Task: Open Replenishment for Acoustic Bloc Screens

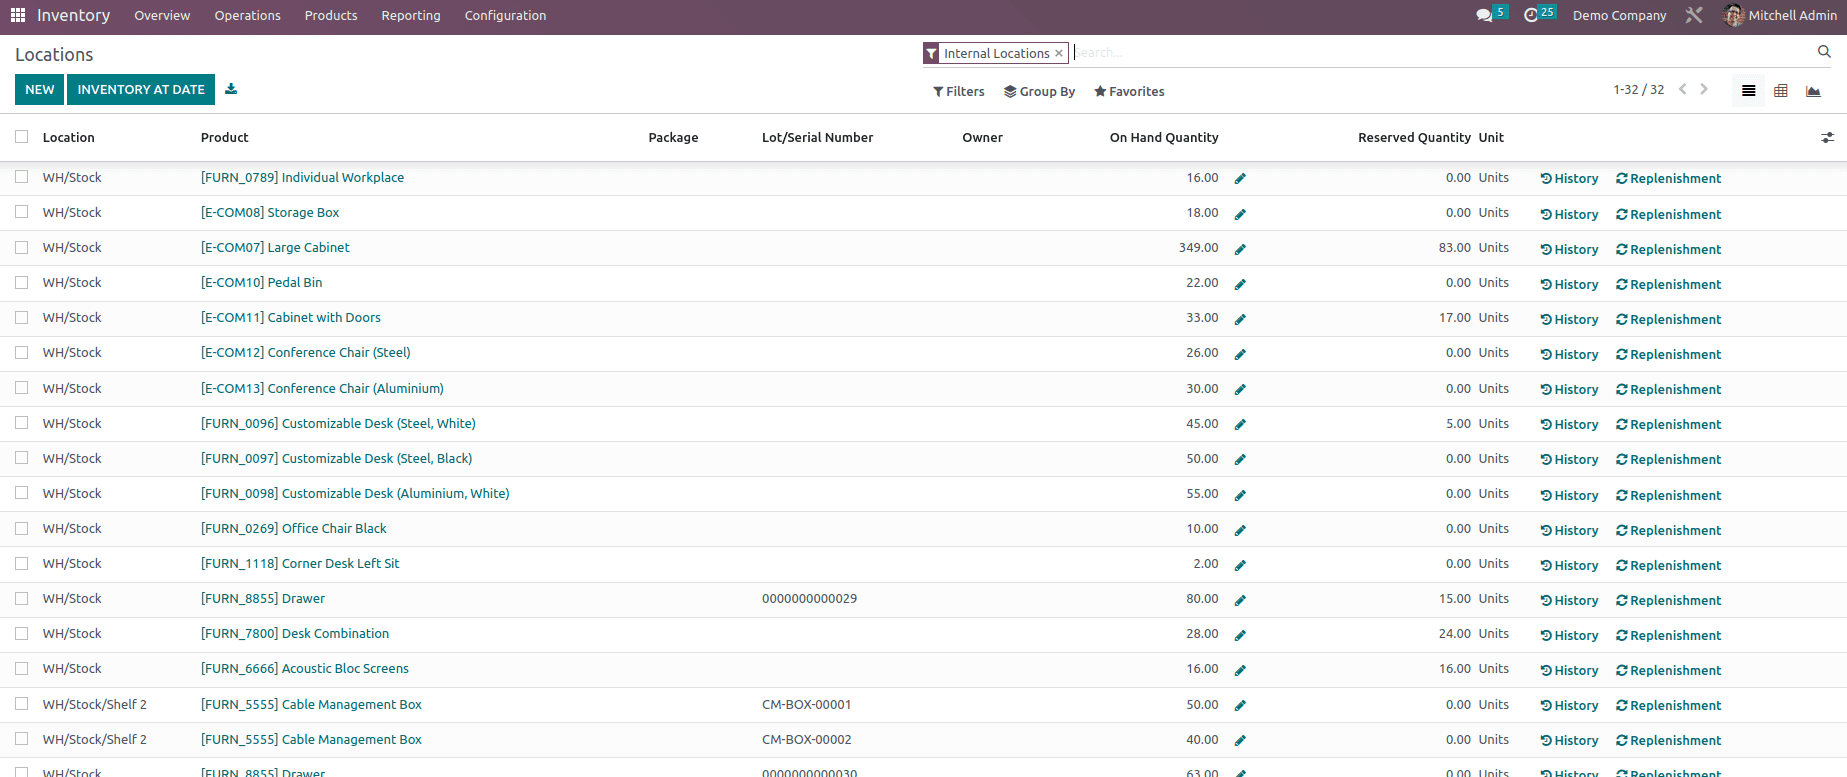Action: tap(1668, 670)
